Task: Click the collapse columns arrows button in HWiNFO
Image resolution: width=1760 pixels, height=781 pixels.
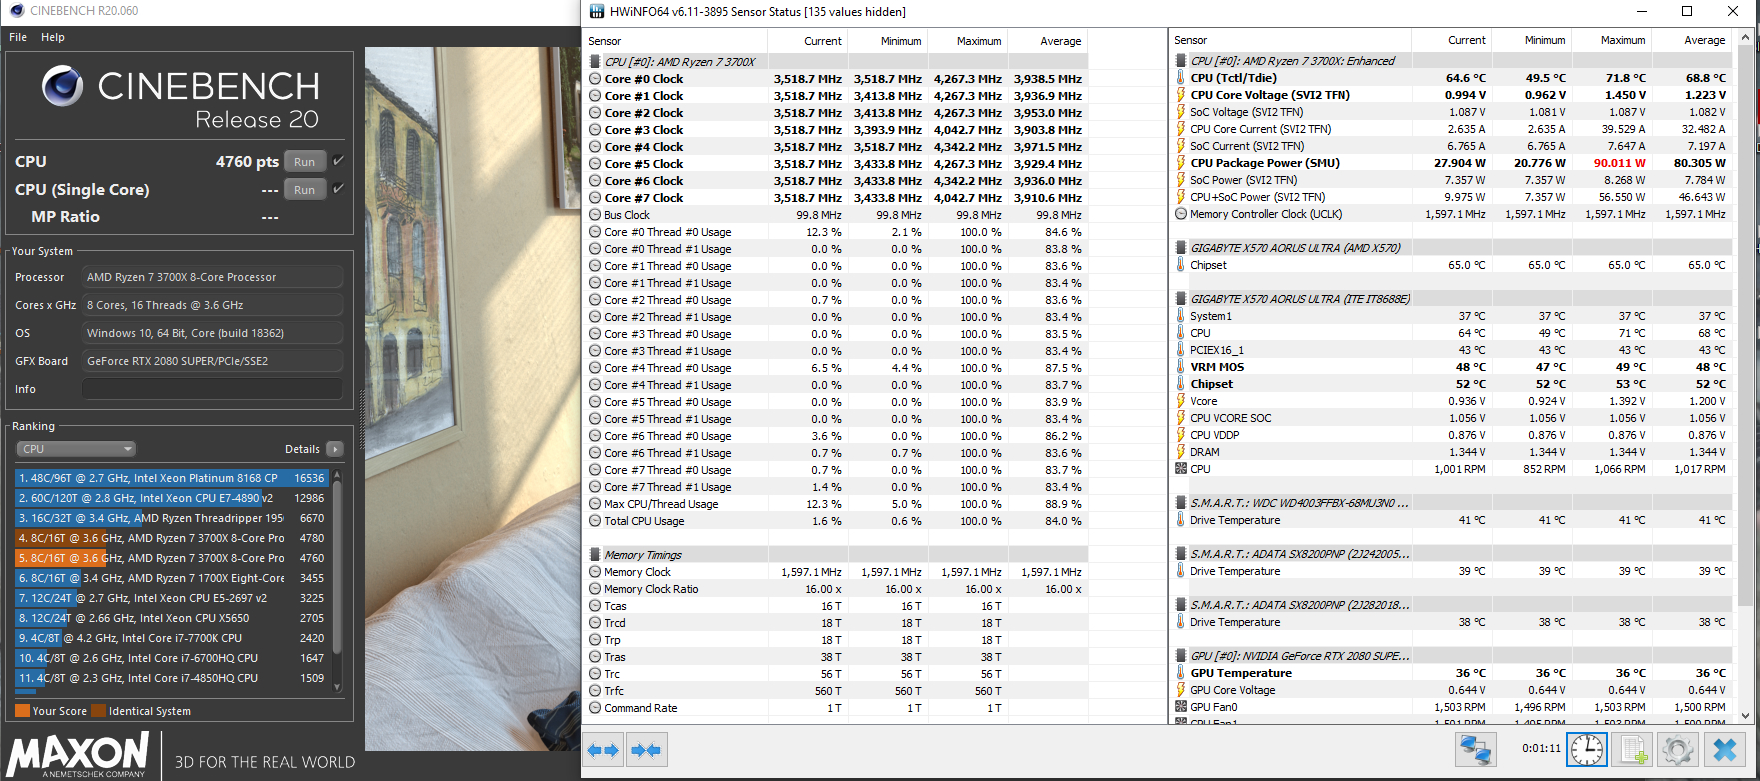Action: pos(646,750)
